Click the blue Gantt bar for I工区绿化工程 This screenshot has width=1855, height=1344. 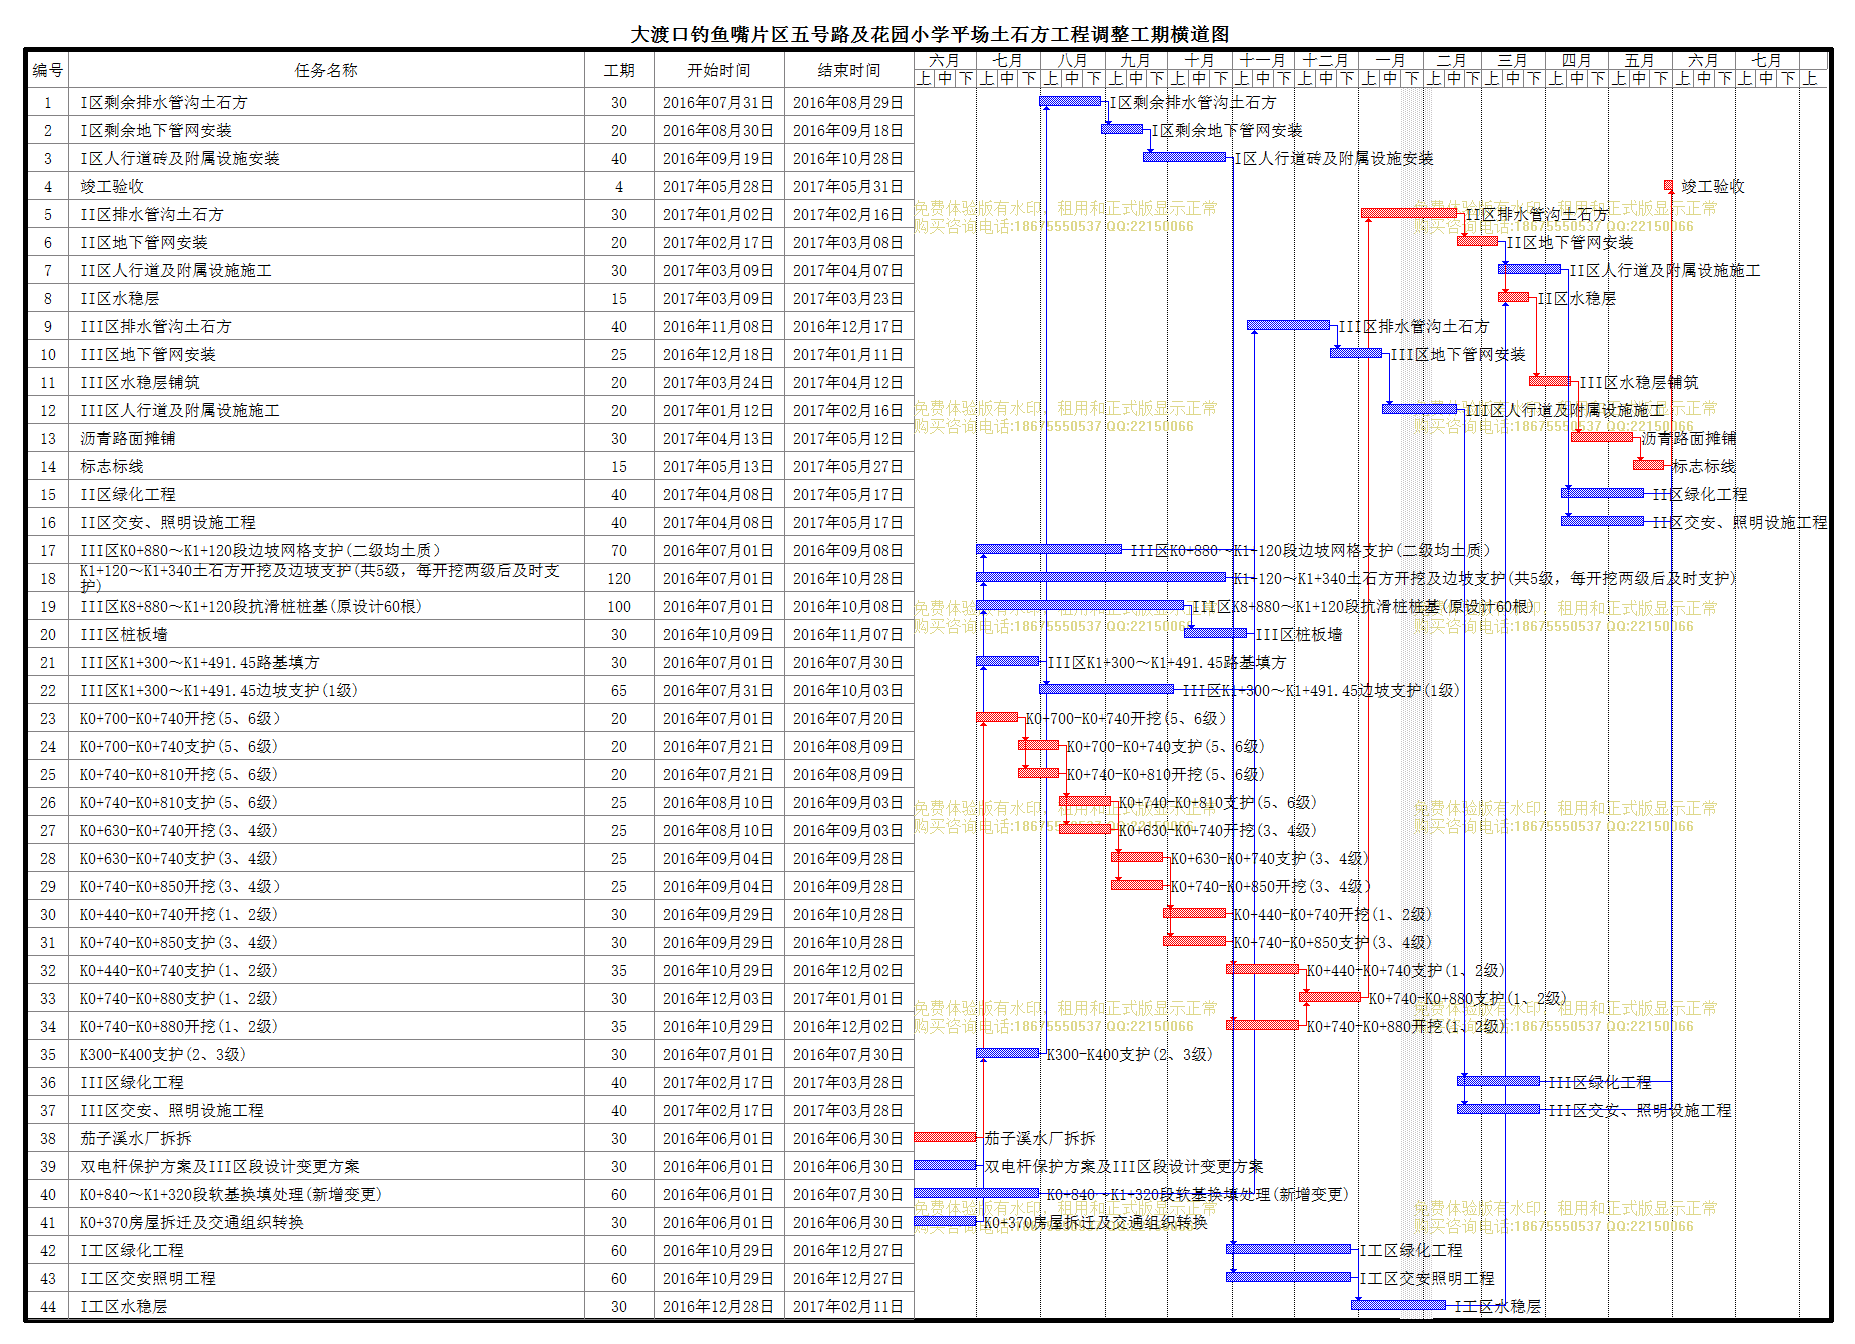point(1289,1249)
